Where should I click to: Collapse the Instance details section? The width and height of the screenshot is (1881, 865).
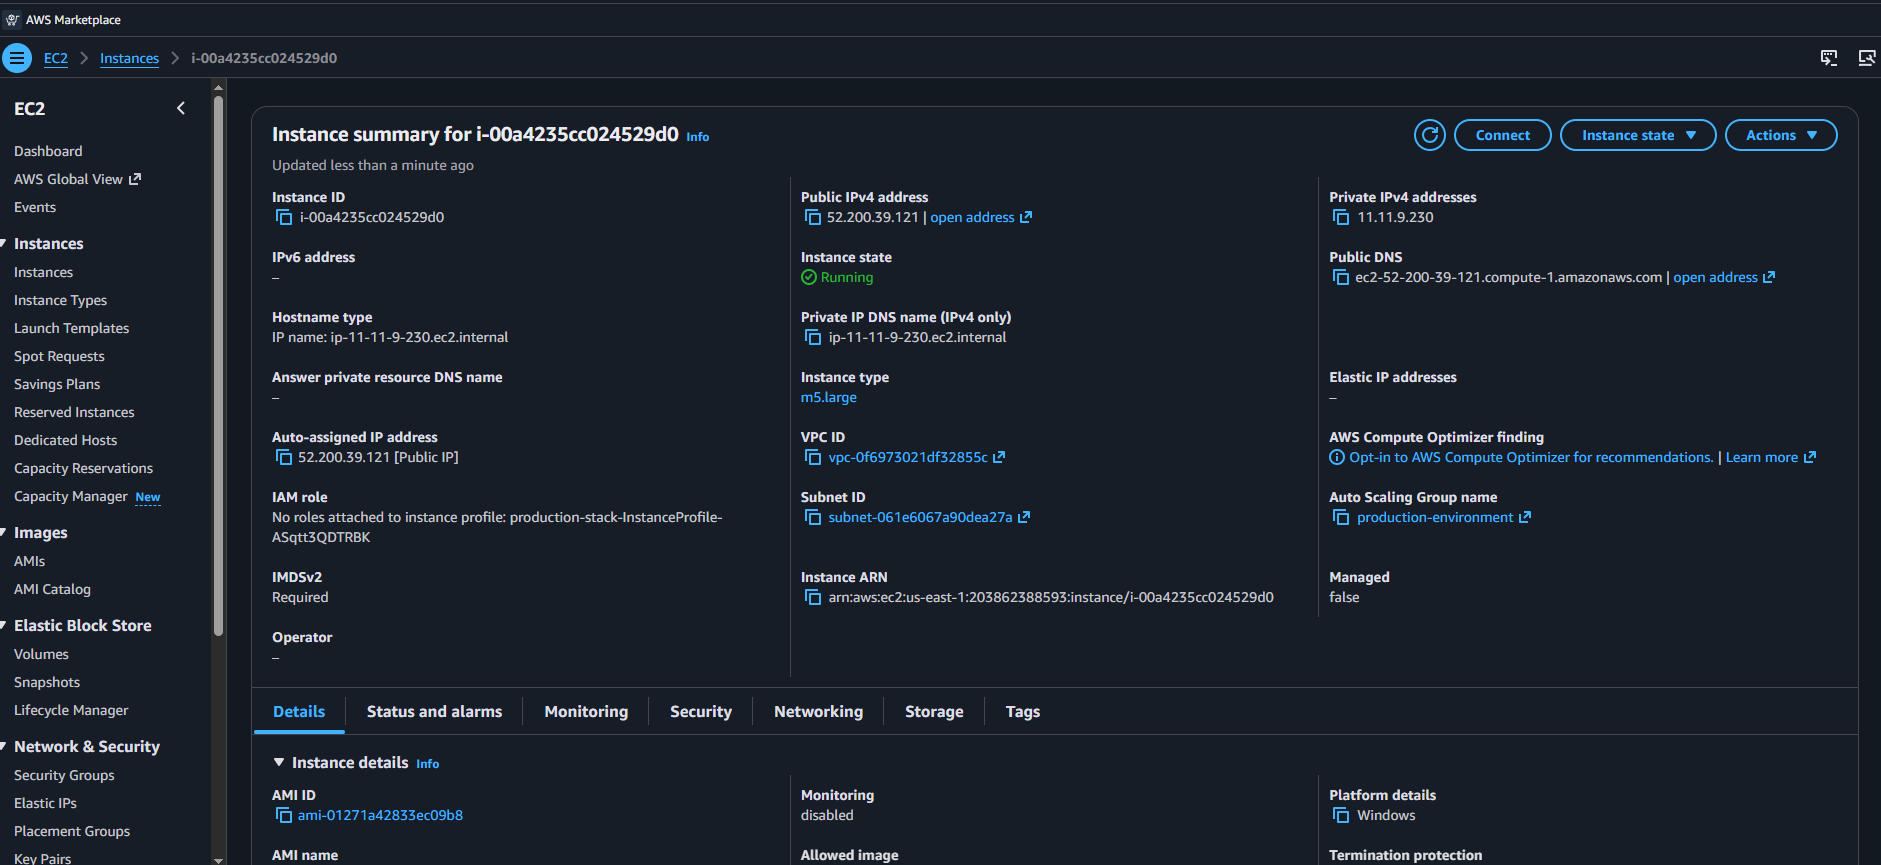[x=279, y=762]
